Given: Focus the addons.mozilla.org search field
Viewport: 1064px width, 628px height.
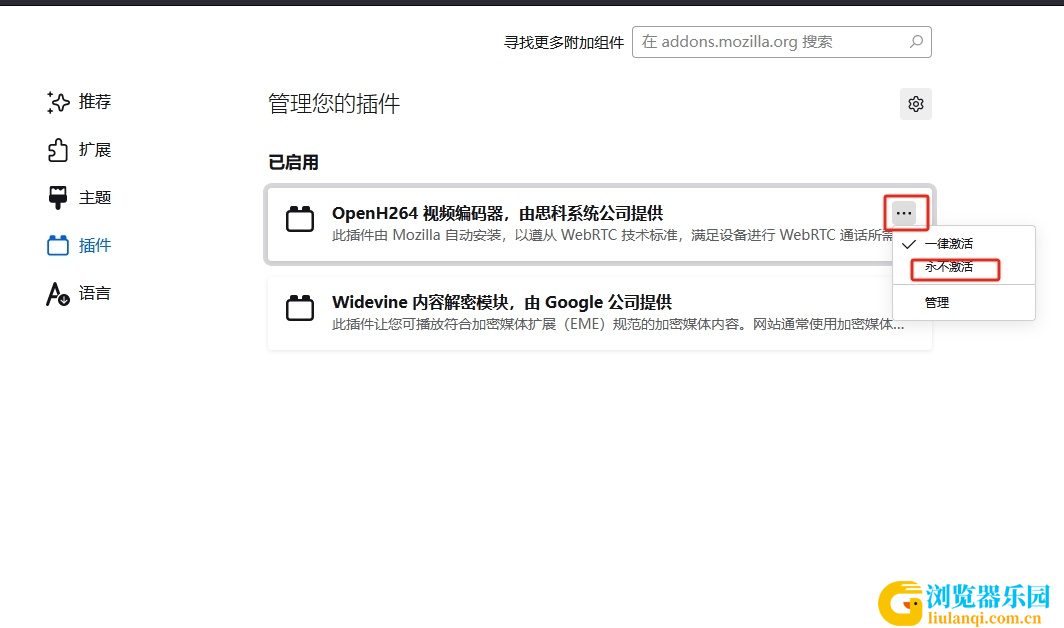Looking at the screenshot, I should [x=781, y=42].
